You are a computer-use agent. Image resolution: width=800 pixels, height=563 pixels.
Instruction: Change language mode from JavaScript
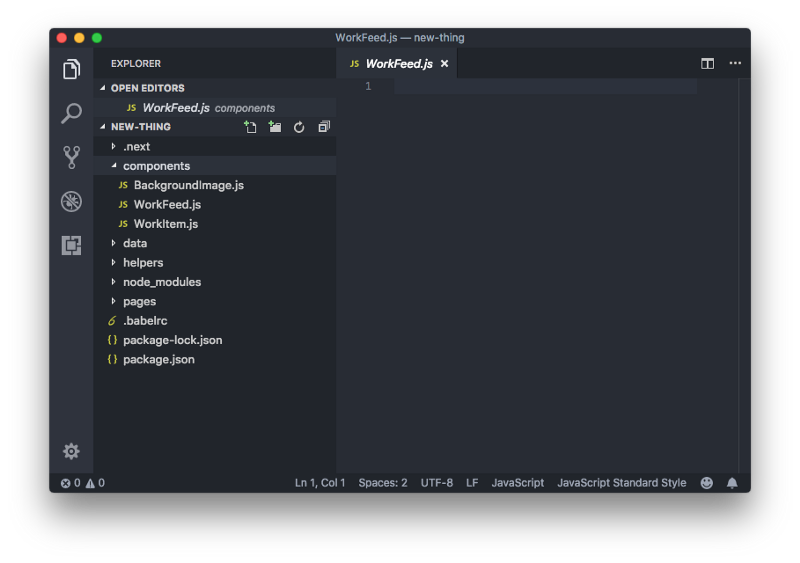(517, 483)
